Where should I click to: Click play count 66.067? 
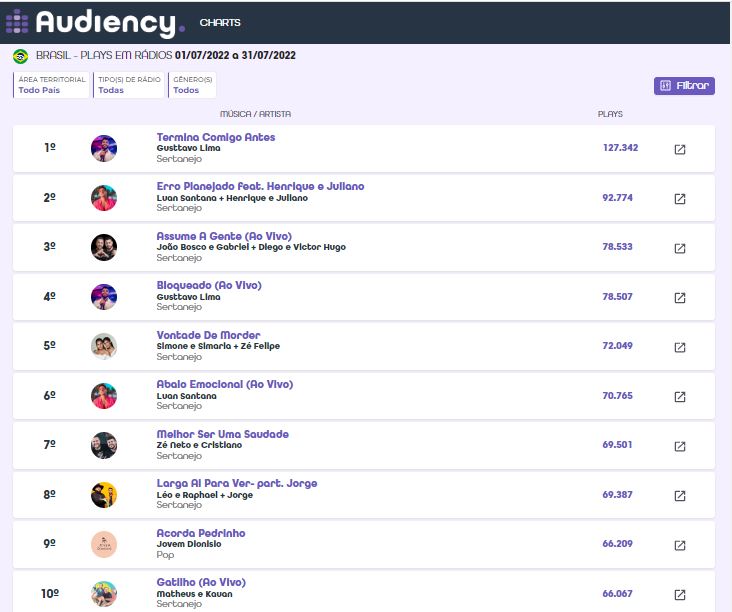point(617,593)
